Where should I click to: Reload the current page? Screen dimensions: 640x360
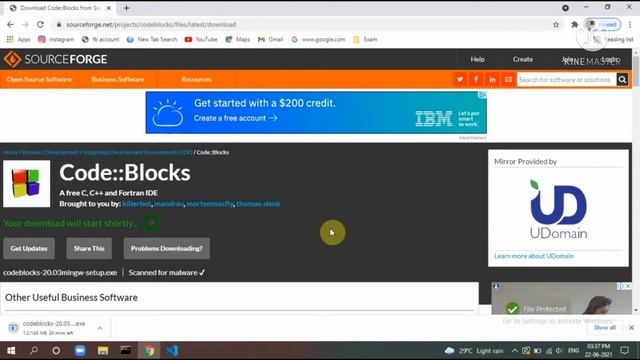pos(40,24)
